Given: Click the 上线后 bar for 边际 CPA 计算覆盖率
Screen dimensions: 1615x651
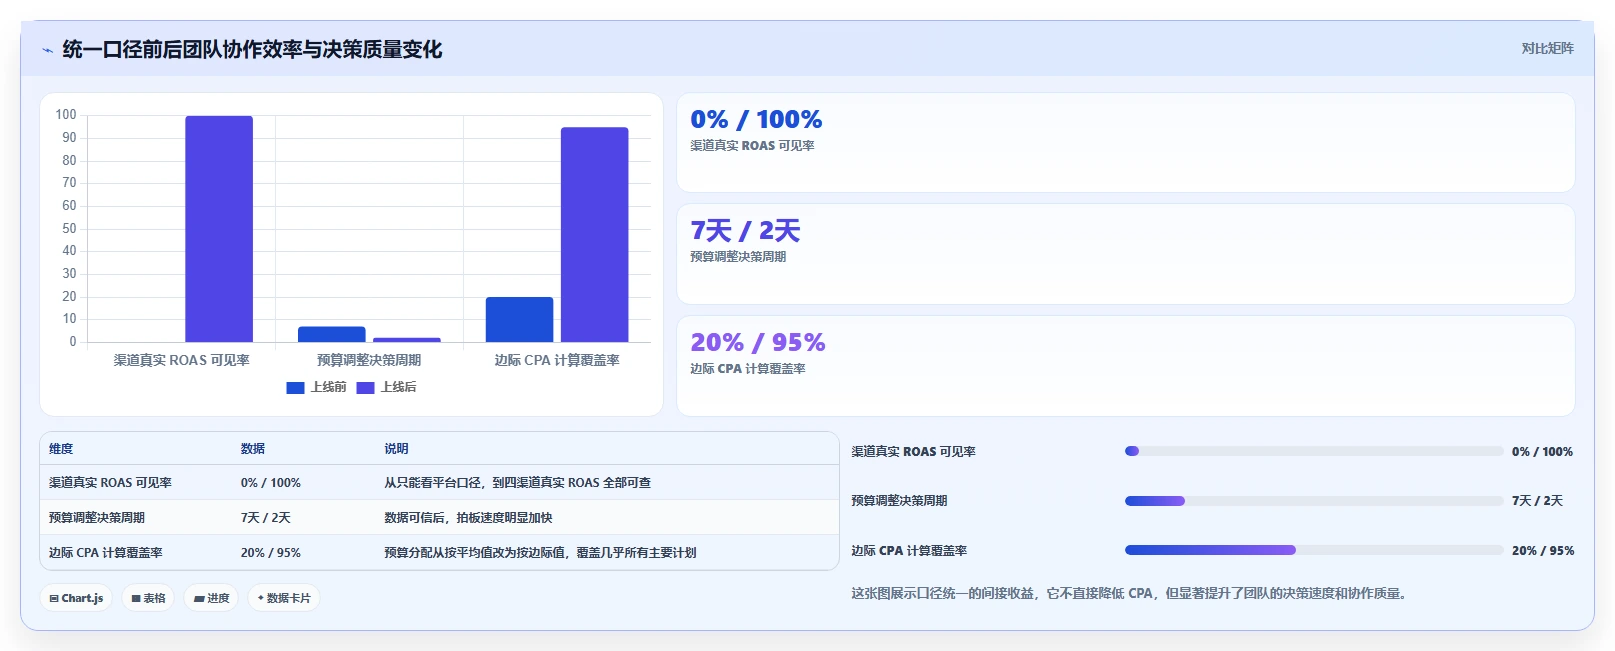Looking at the screenshot, I should pyautogui.click(x=594, y=235).
